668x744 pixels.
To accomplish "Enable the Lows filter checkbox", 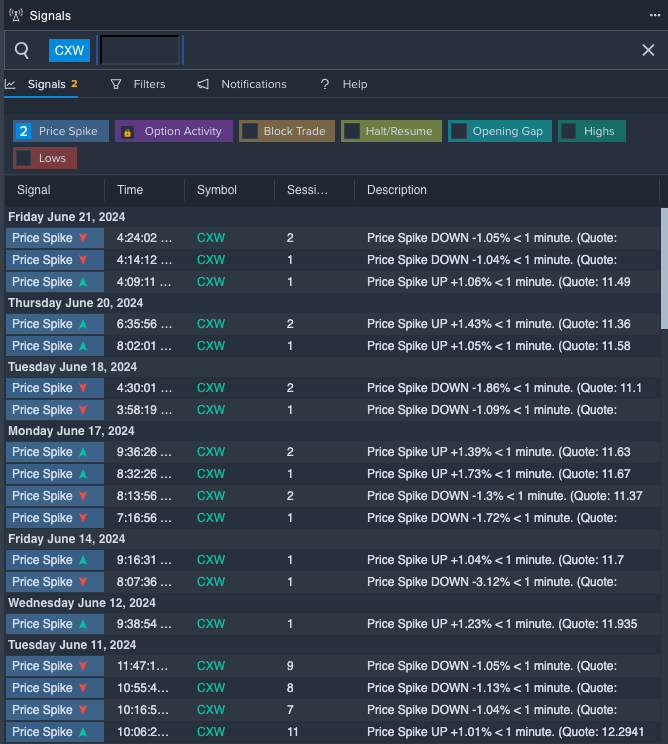I will click(23, 158).
